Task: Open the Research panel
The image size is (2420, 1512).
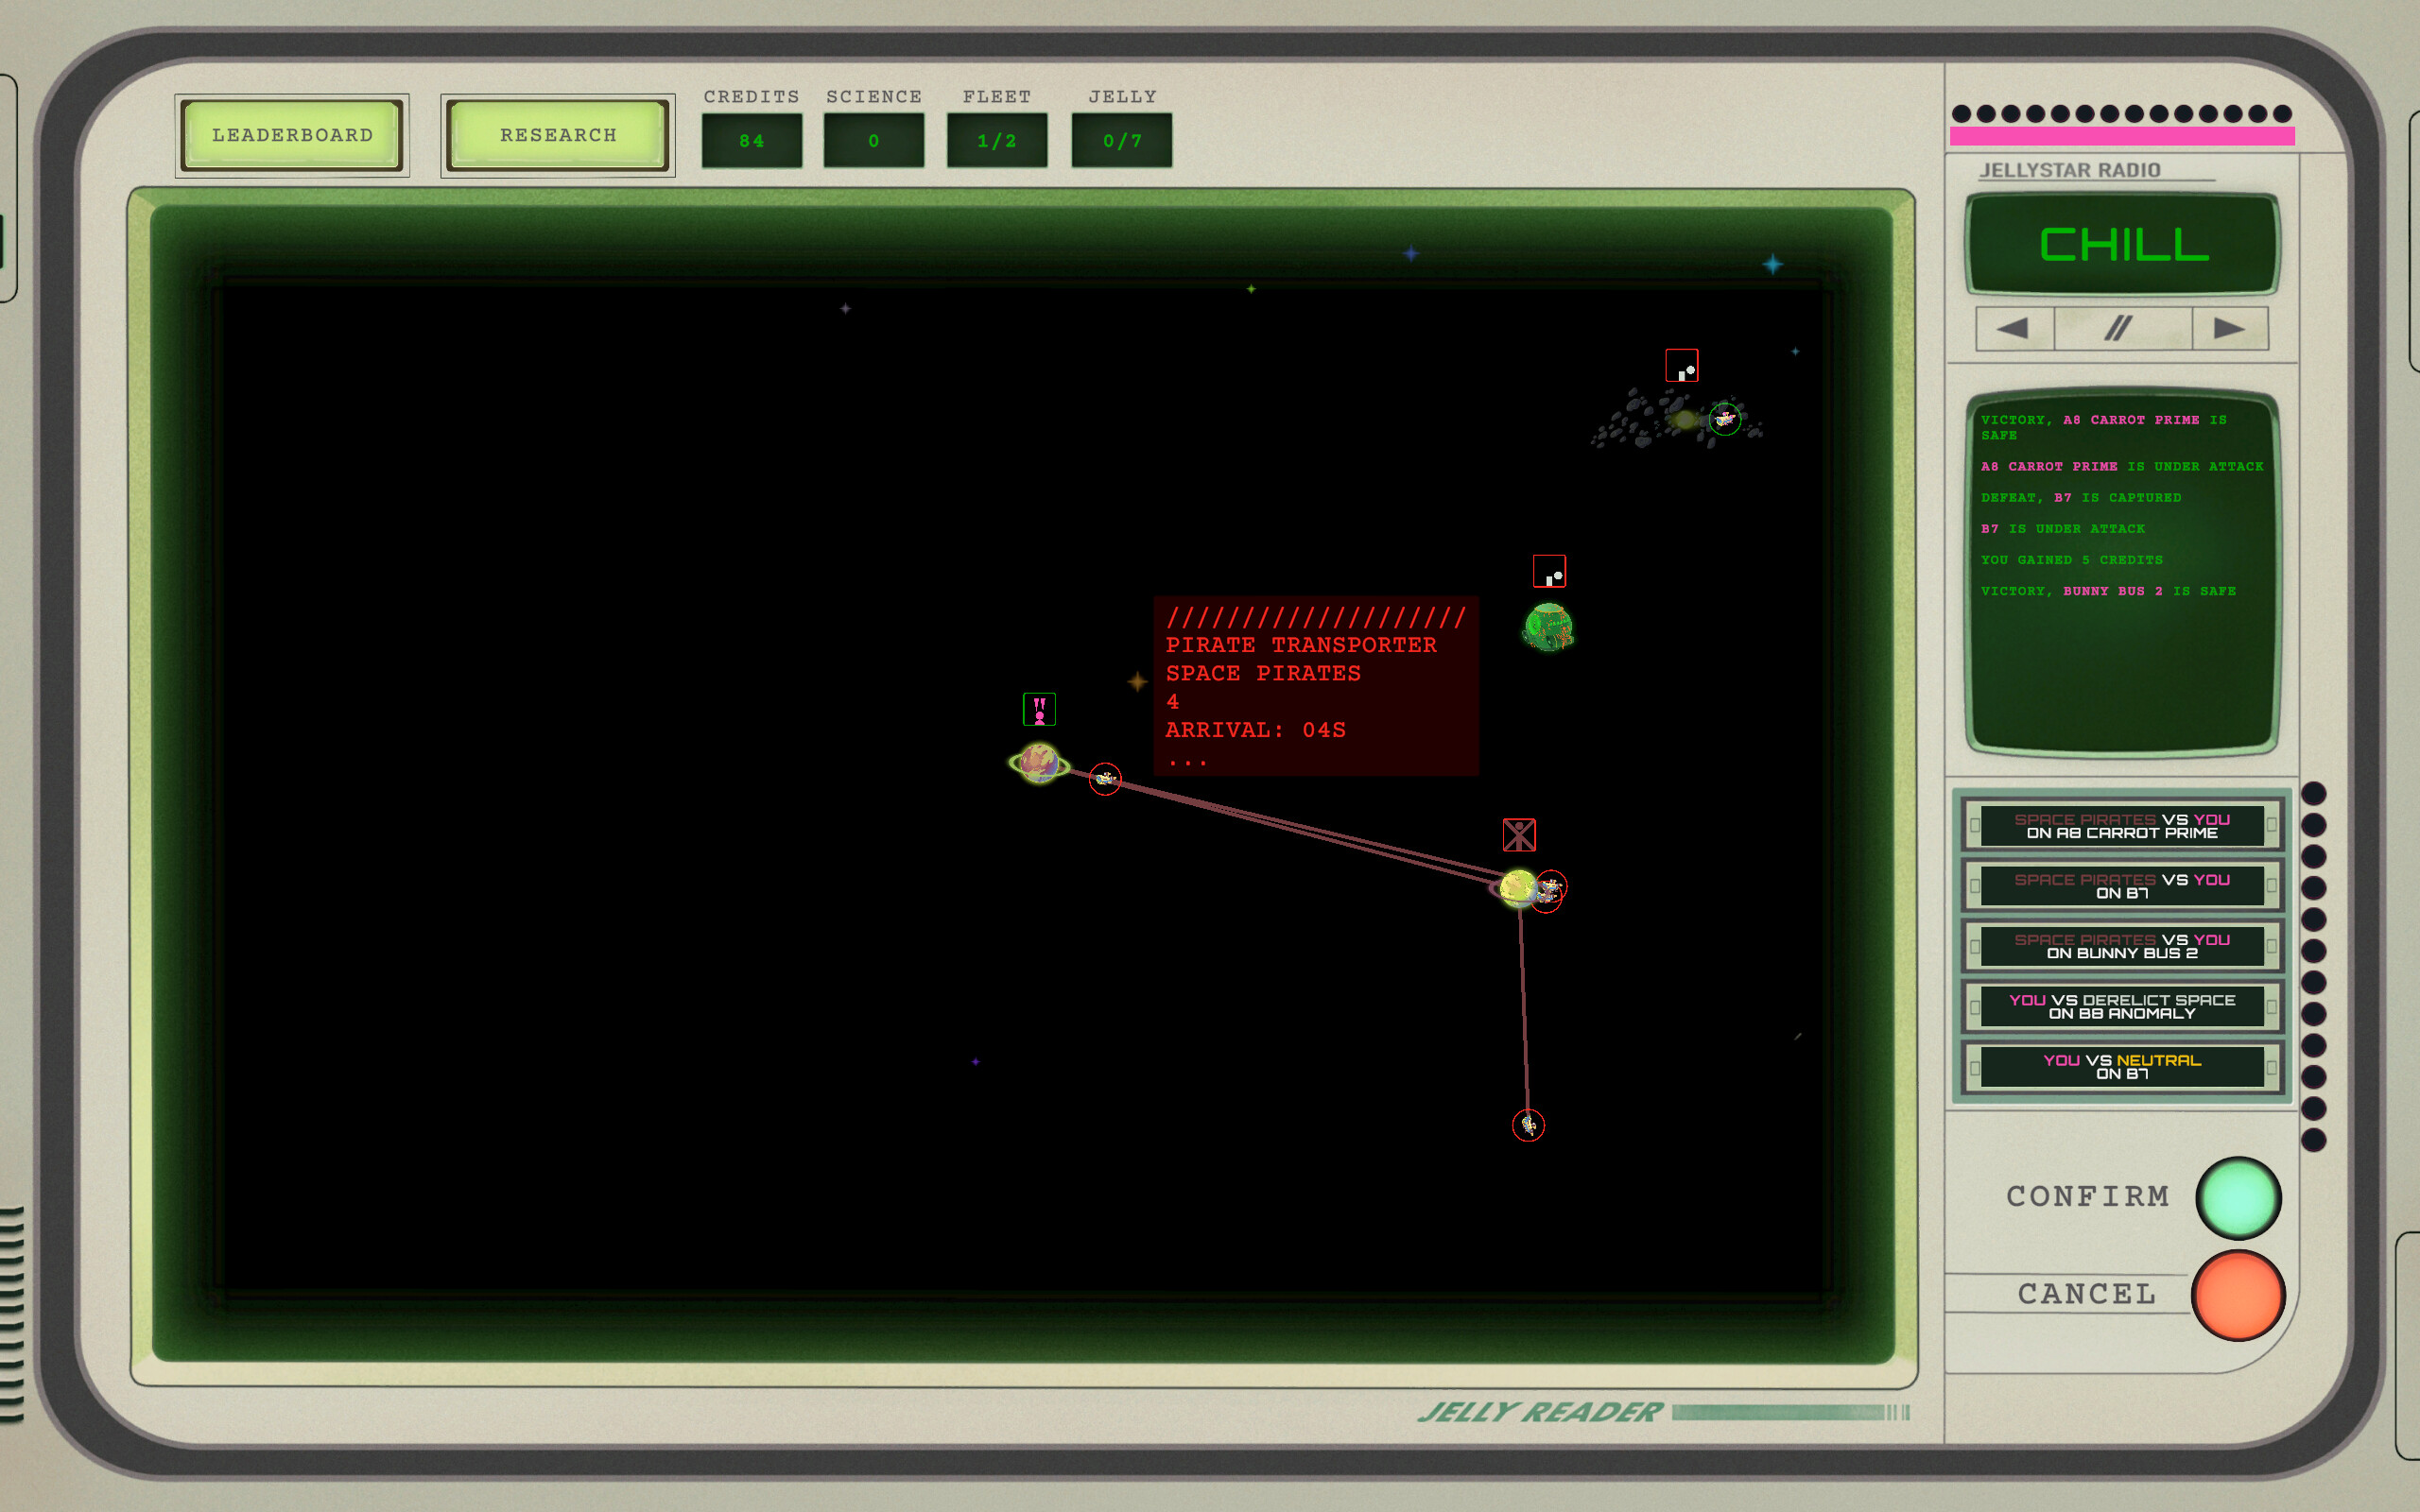Action: point(558,135)
